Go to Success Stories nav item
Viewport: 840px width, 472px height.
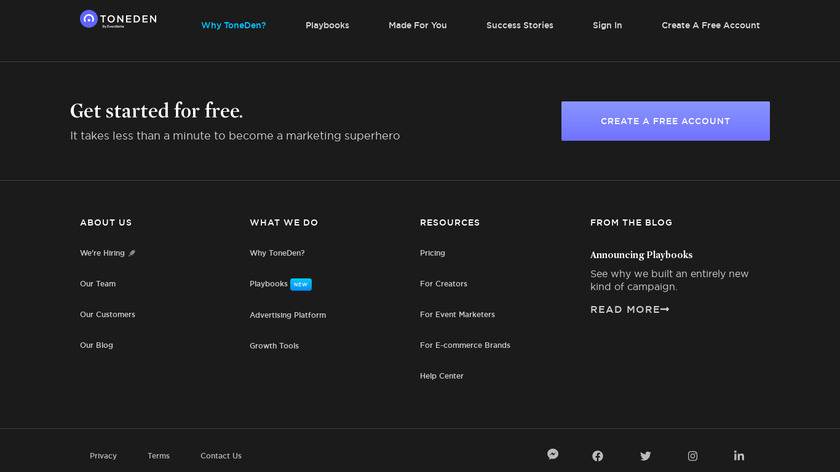click(x=520, y=25)
